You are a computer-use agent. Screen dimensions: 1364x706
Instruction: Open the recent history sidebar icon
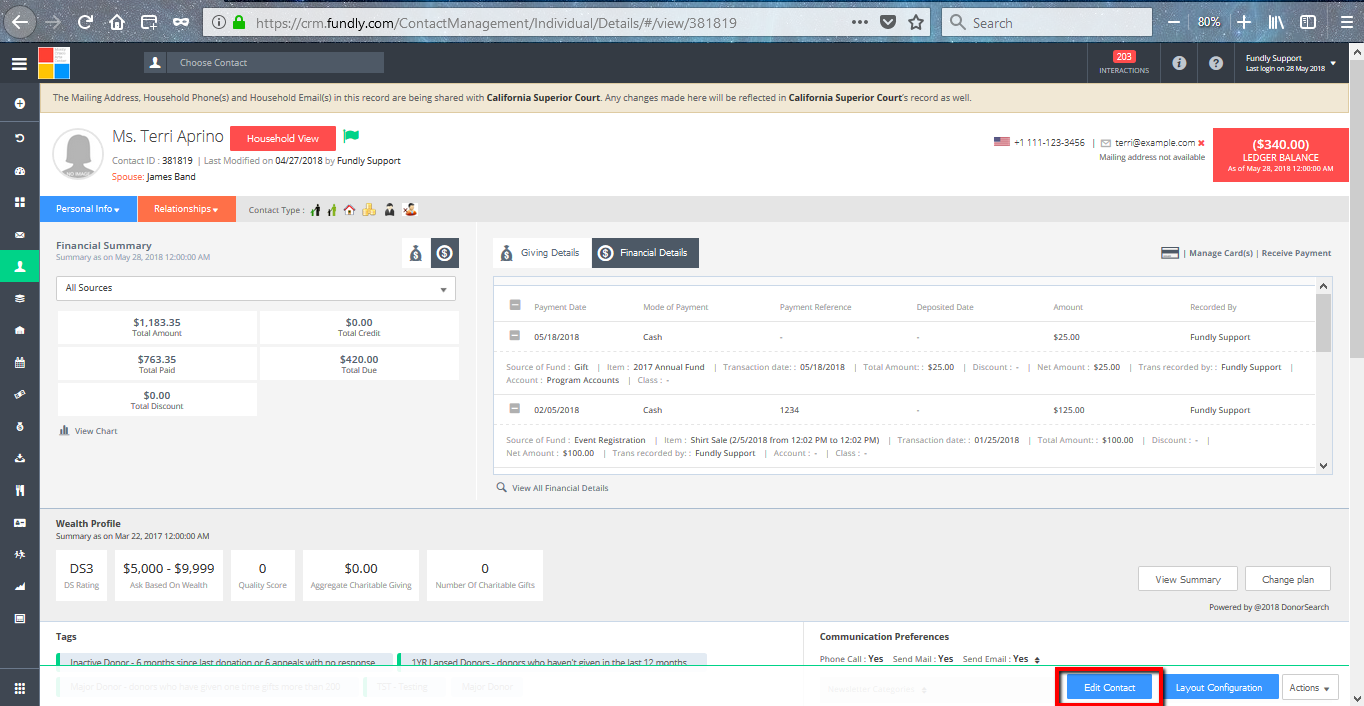19,137
